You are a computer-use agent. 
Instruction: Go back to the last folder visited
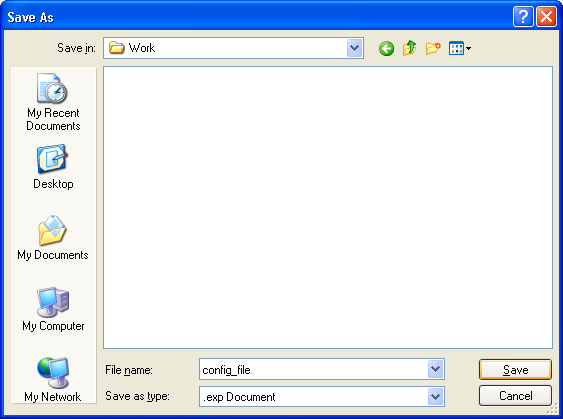[386, 48]
